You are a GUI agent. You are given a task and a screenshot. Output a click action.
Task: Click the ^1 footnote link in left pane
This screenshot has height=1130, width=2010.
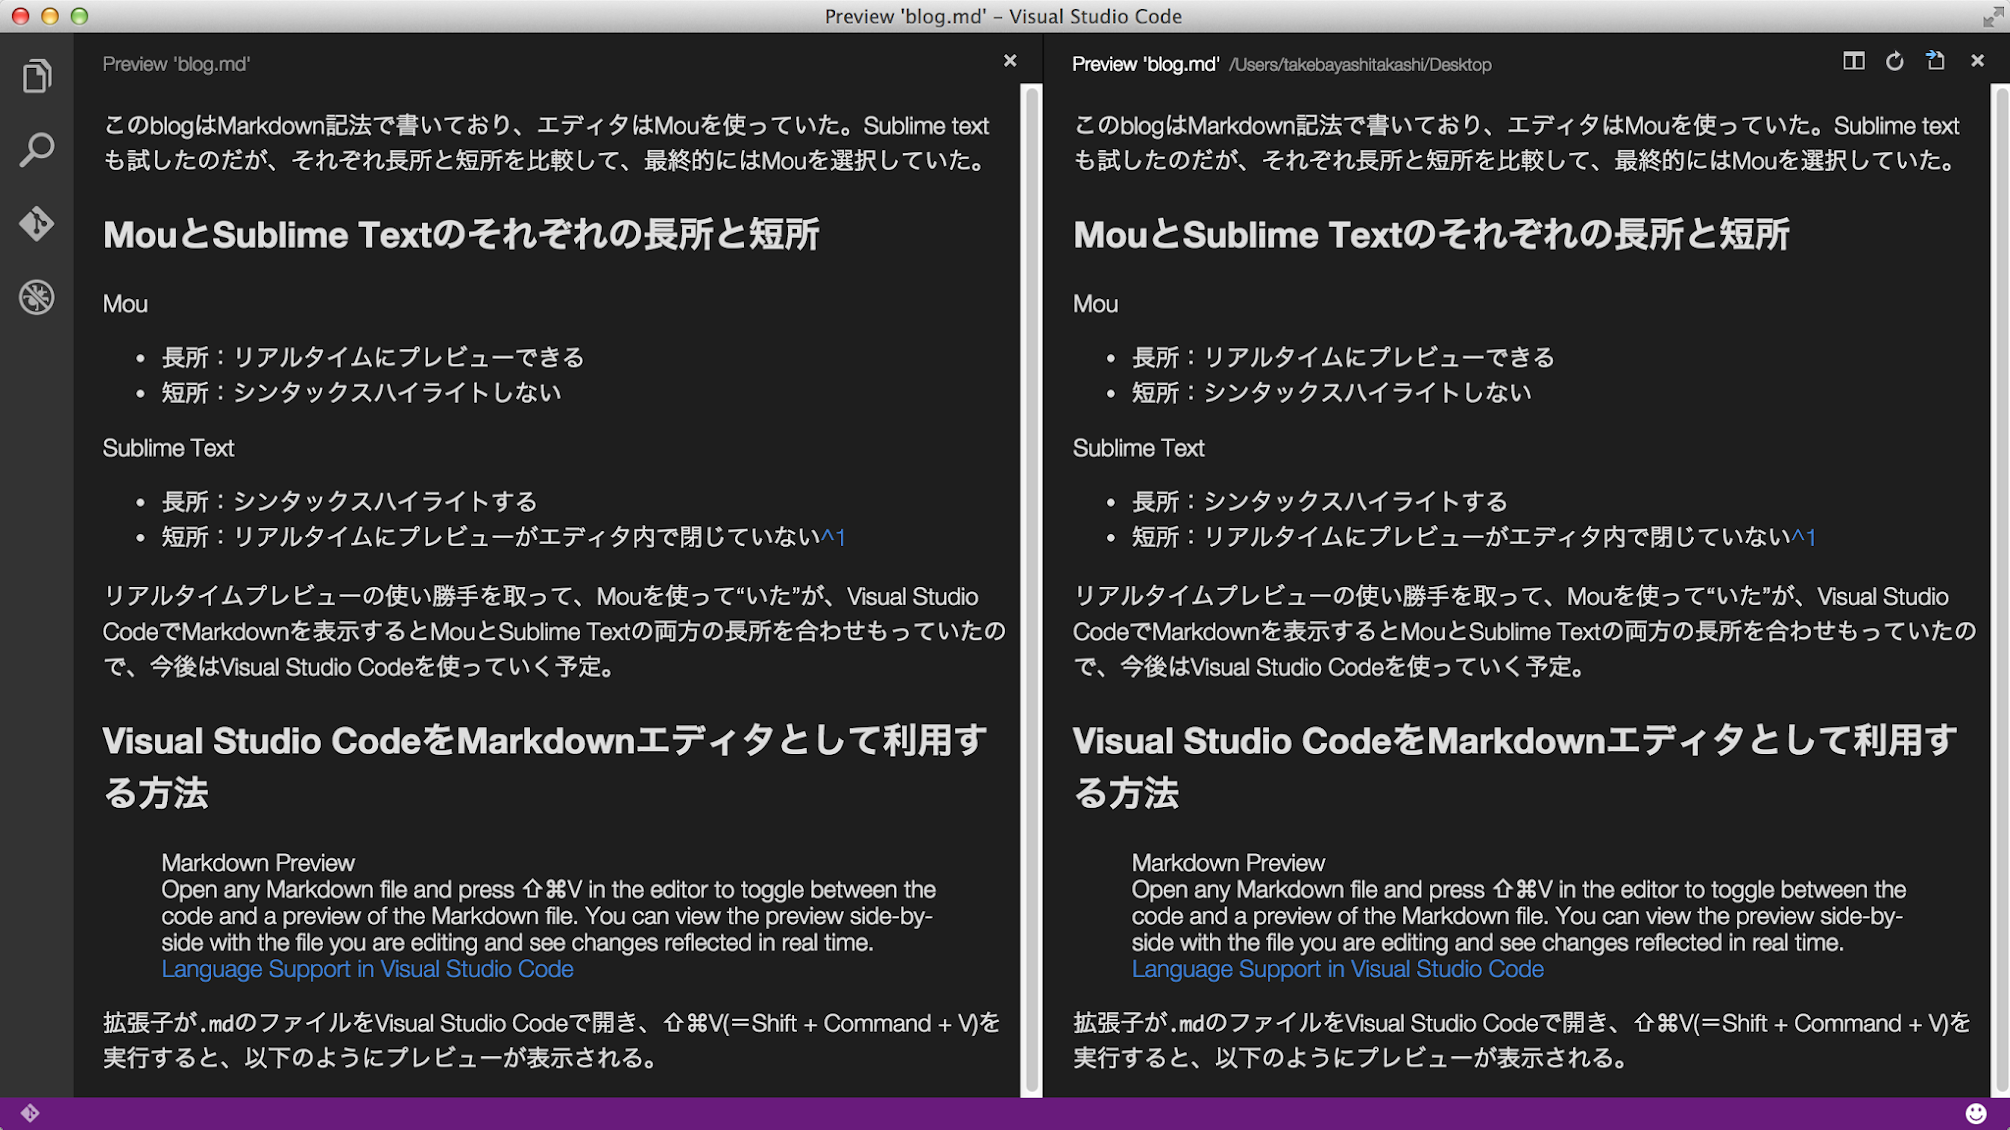[833, 538]
